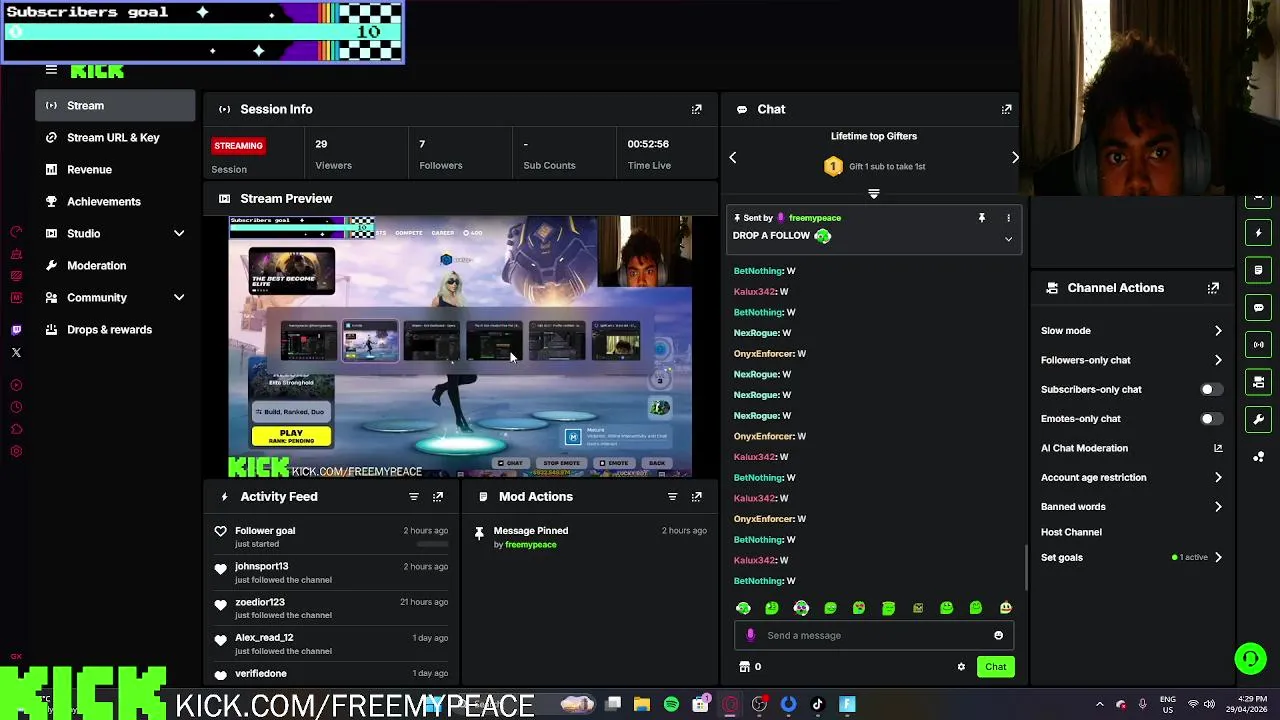
Task: Toggle the lightning bolt widget in right rail
Action: click(1259, 232)
